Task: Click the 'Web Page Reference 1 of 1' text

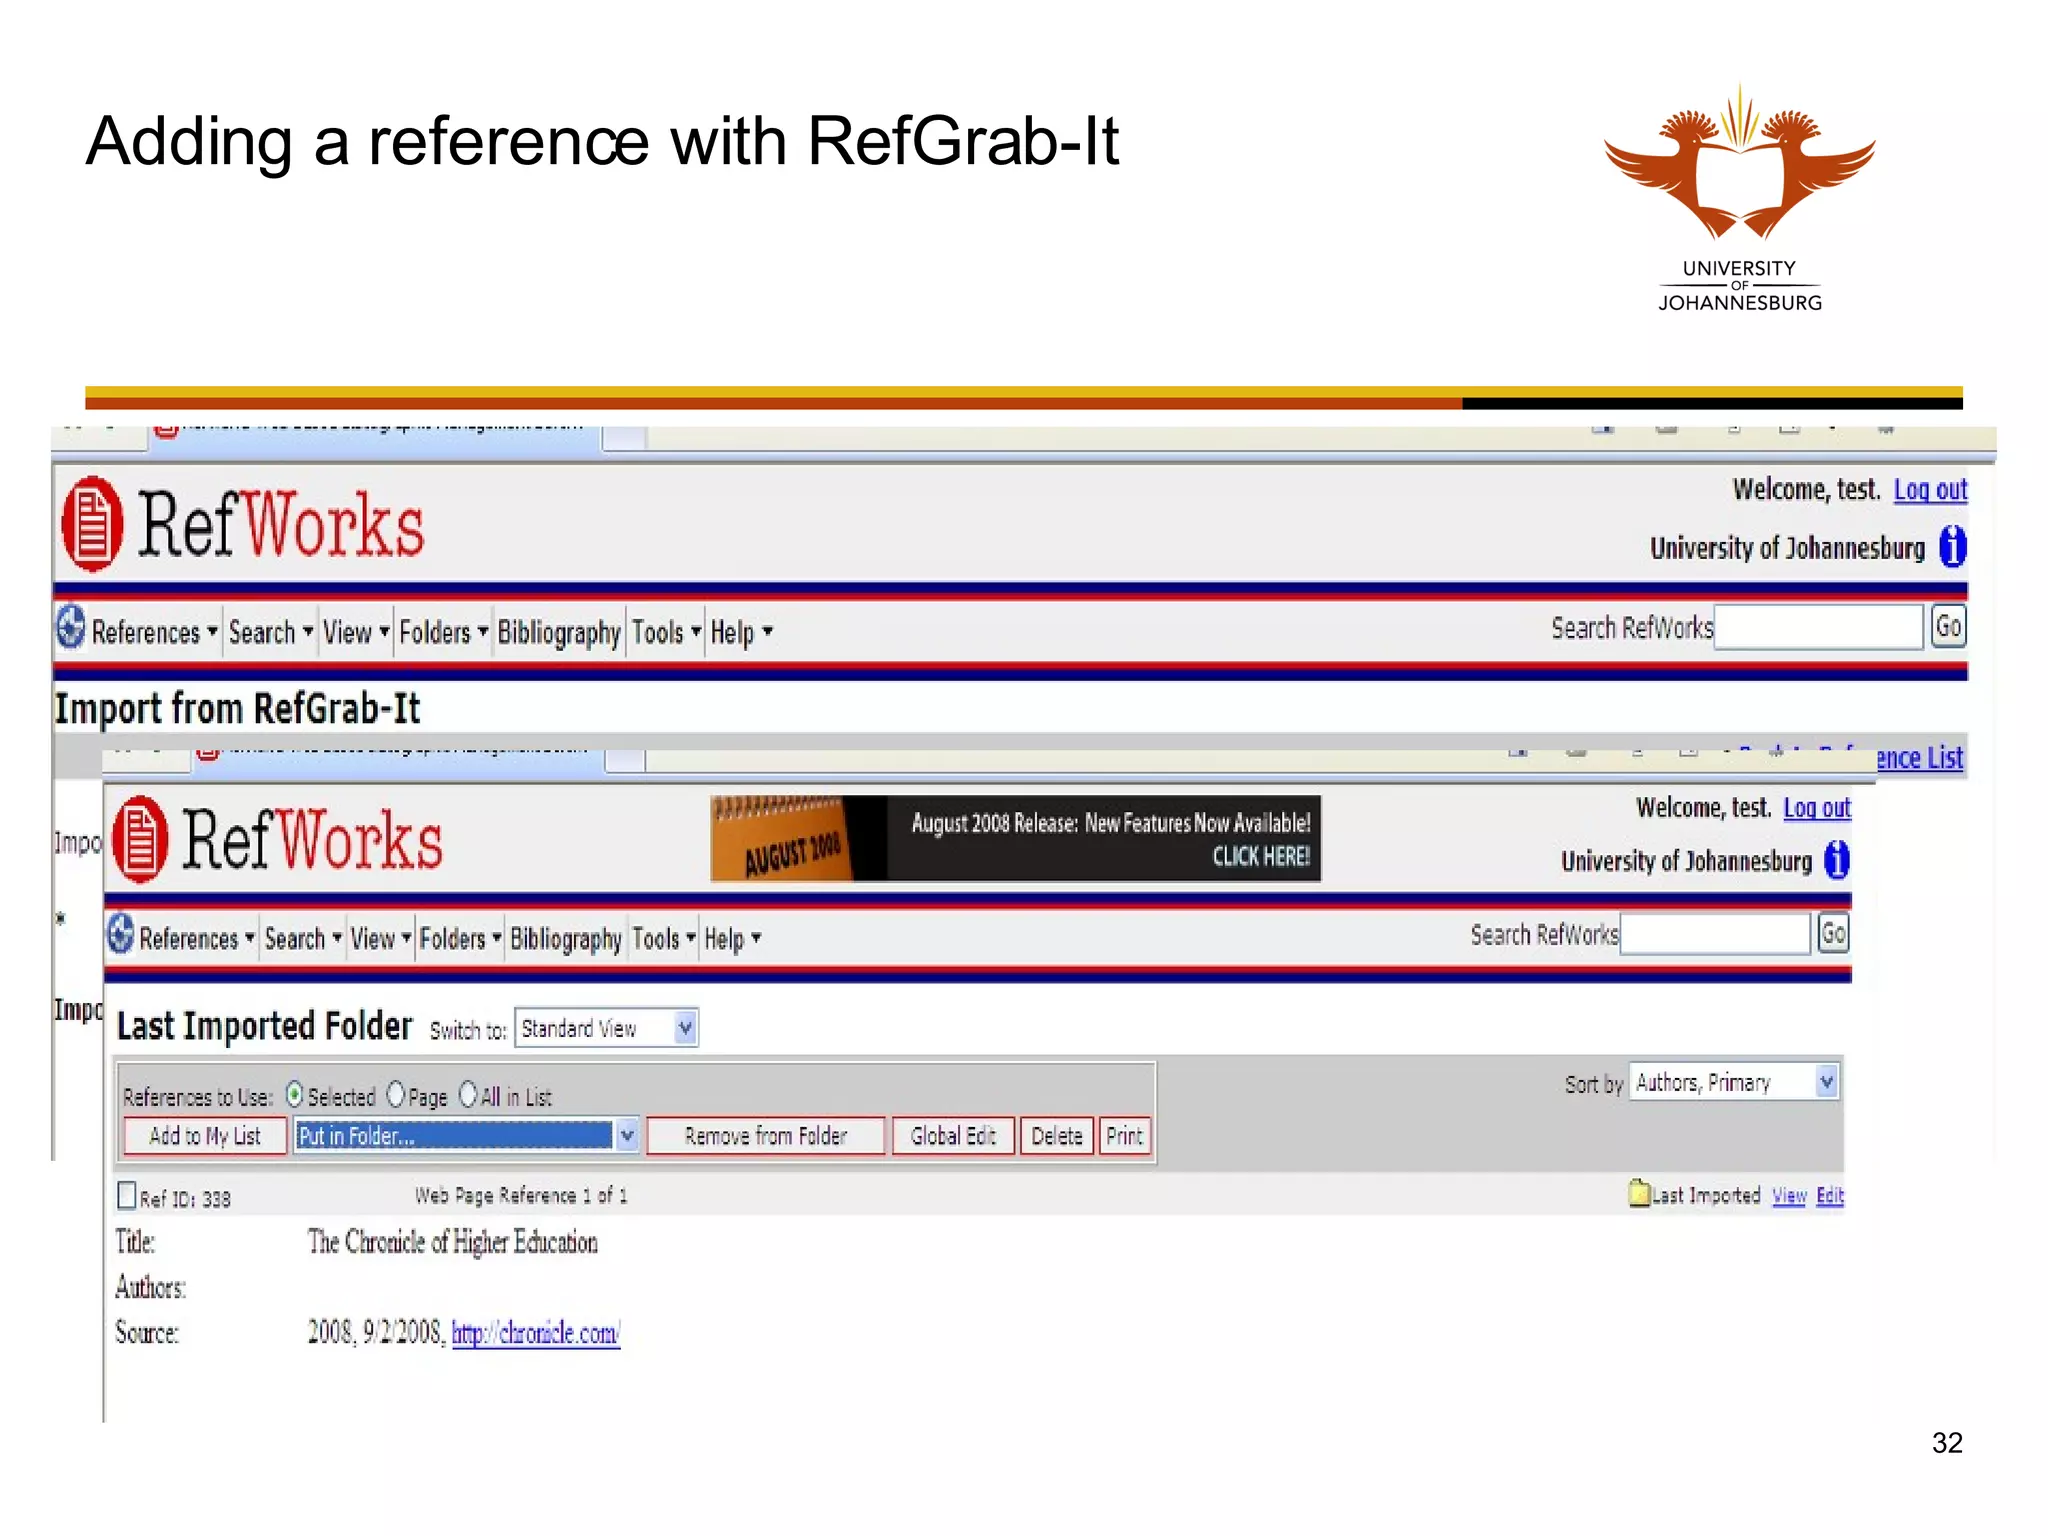Action: pyautogui.click(x=521, y=1195)
